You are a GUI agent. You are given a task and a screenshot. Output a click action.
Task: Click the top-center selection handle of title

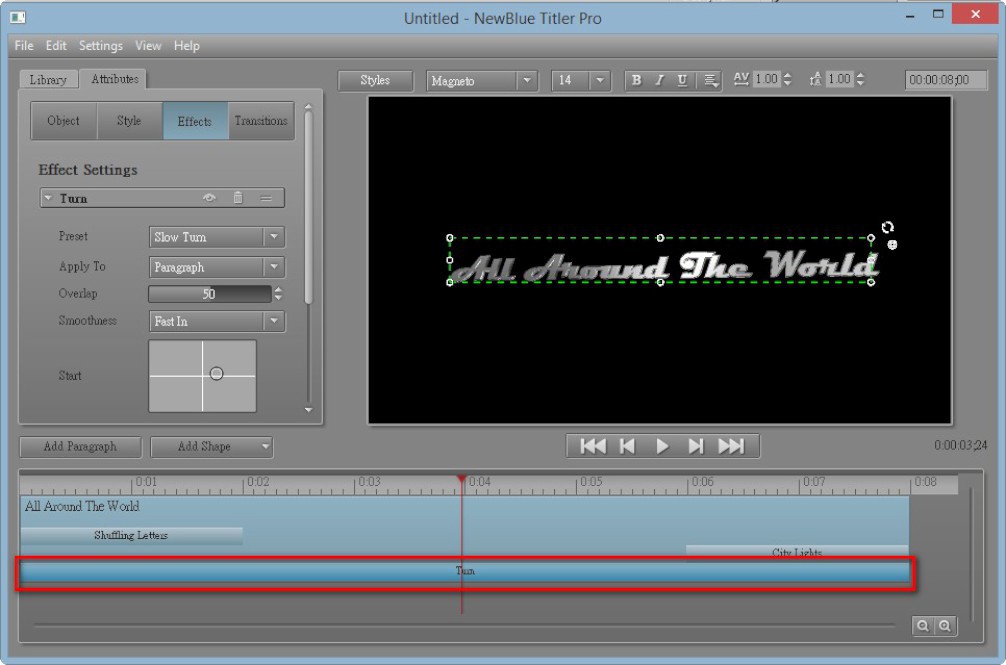(x=660, y=238)
